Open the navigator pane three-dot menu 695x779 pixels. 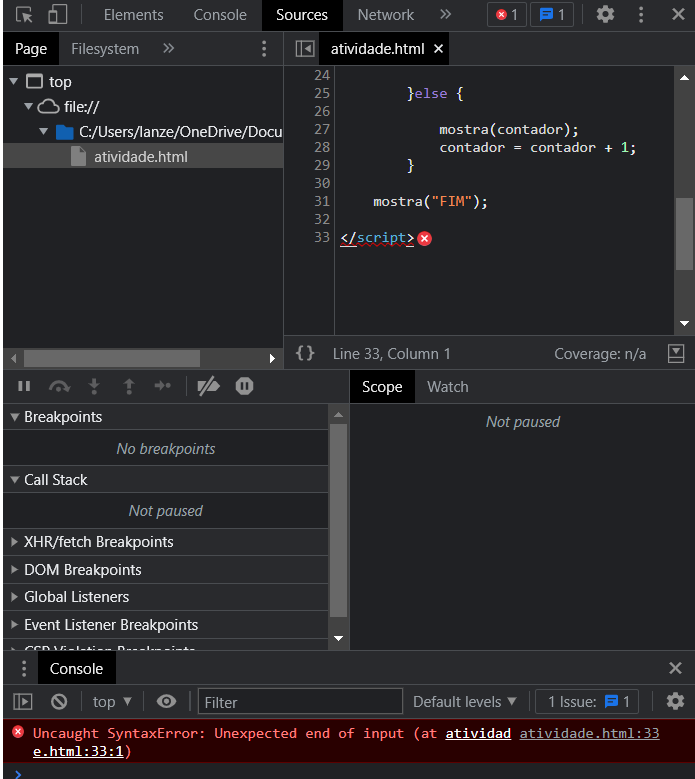click(x=264, y=49)
